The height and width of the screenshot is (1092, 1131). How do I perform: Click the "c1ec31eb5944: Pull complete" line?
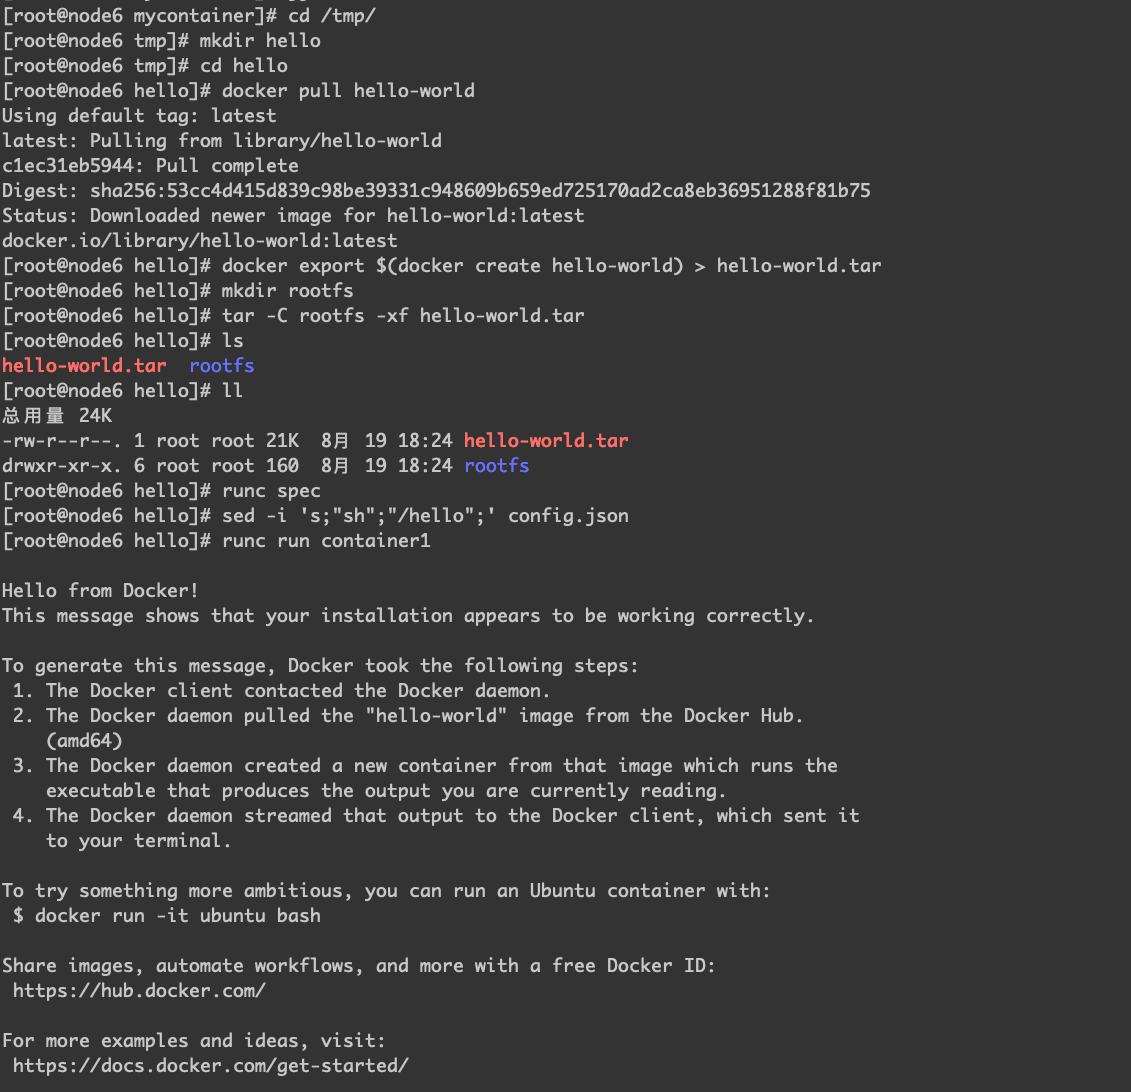click(150, 166)
